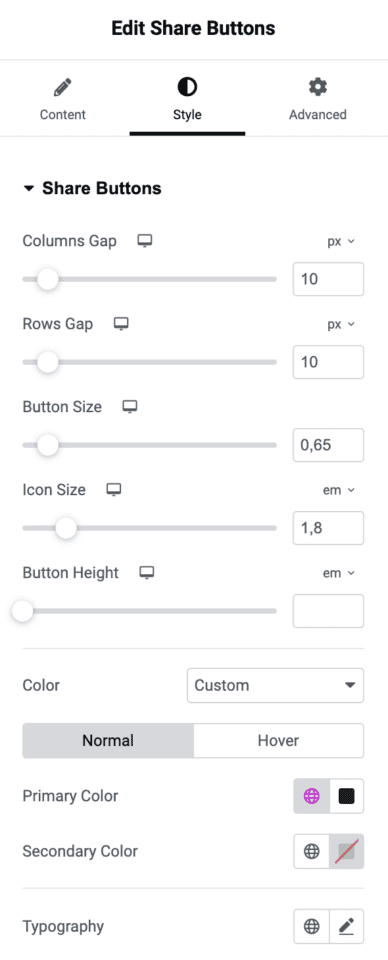Open global fonts globe for Typography
Image resolution: width=388 pixels, height=960 pixels.
[312, 926]
